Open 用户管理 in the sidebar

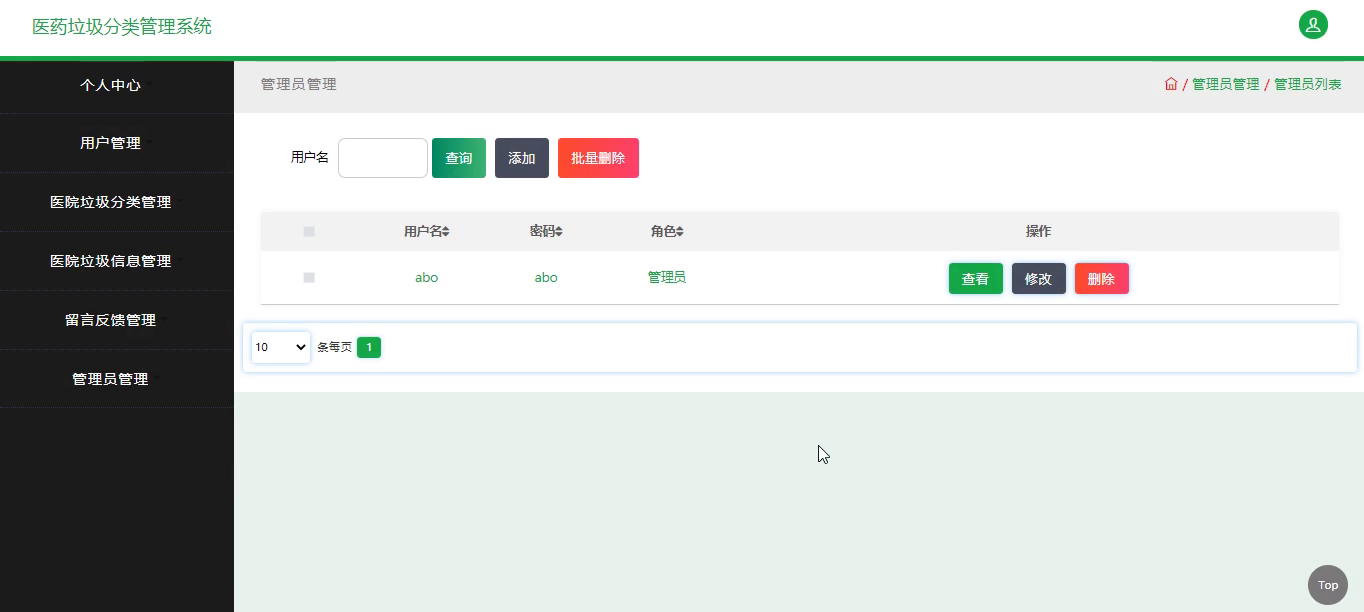click(x=117, y=143)
